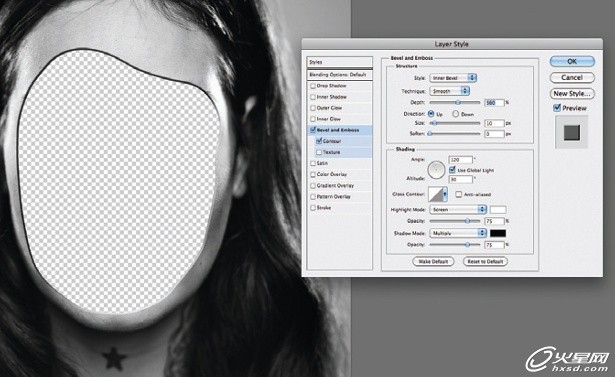Click the circular angle light dial
The width and height of the screenshot is (615, 377).
point(436,170)
